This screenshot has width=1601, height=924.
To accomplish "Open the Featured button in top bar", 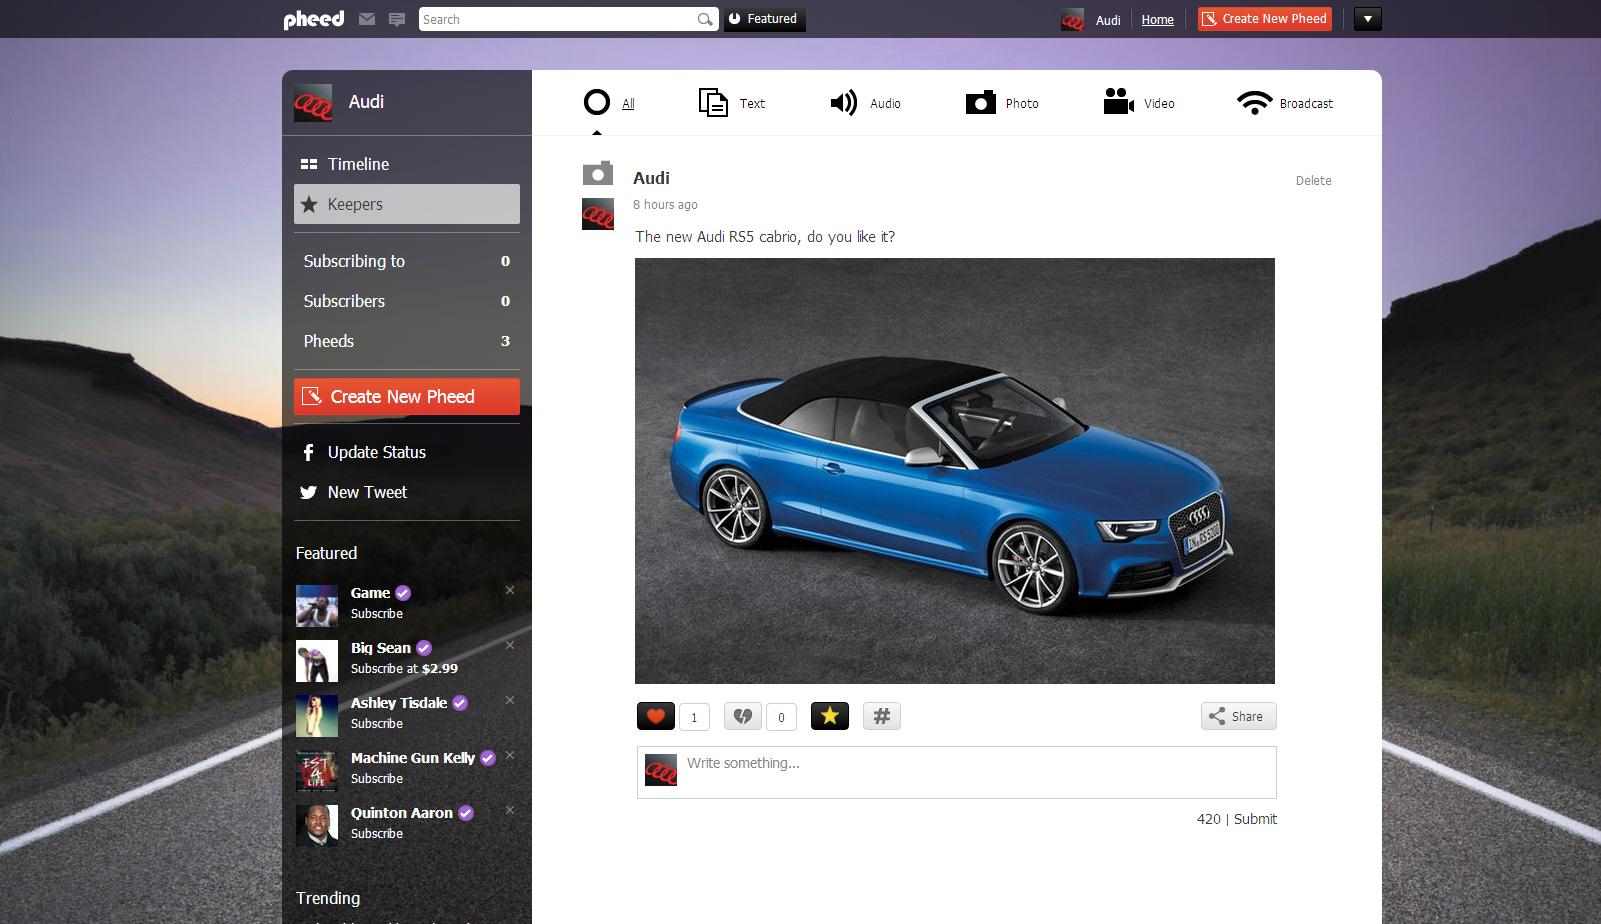I will [765, 19].
